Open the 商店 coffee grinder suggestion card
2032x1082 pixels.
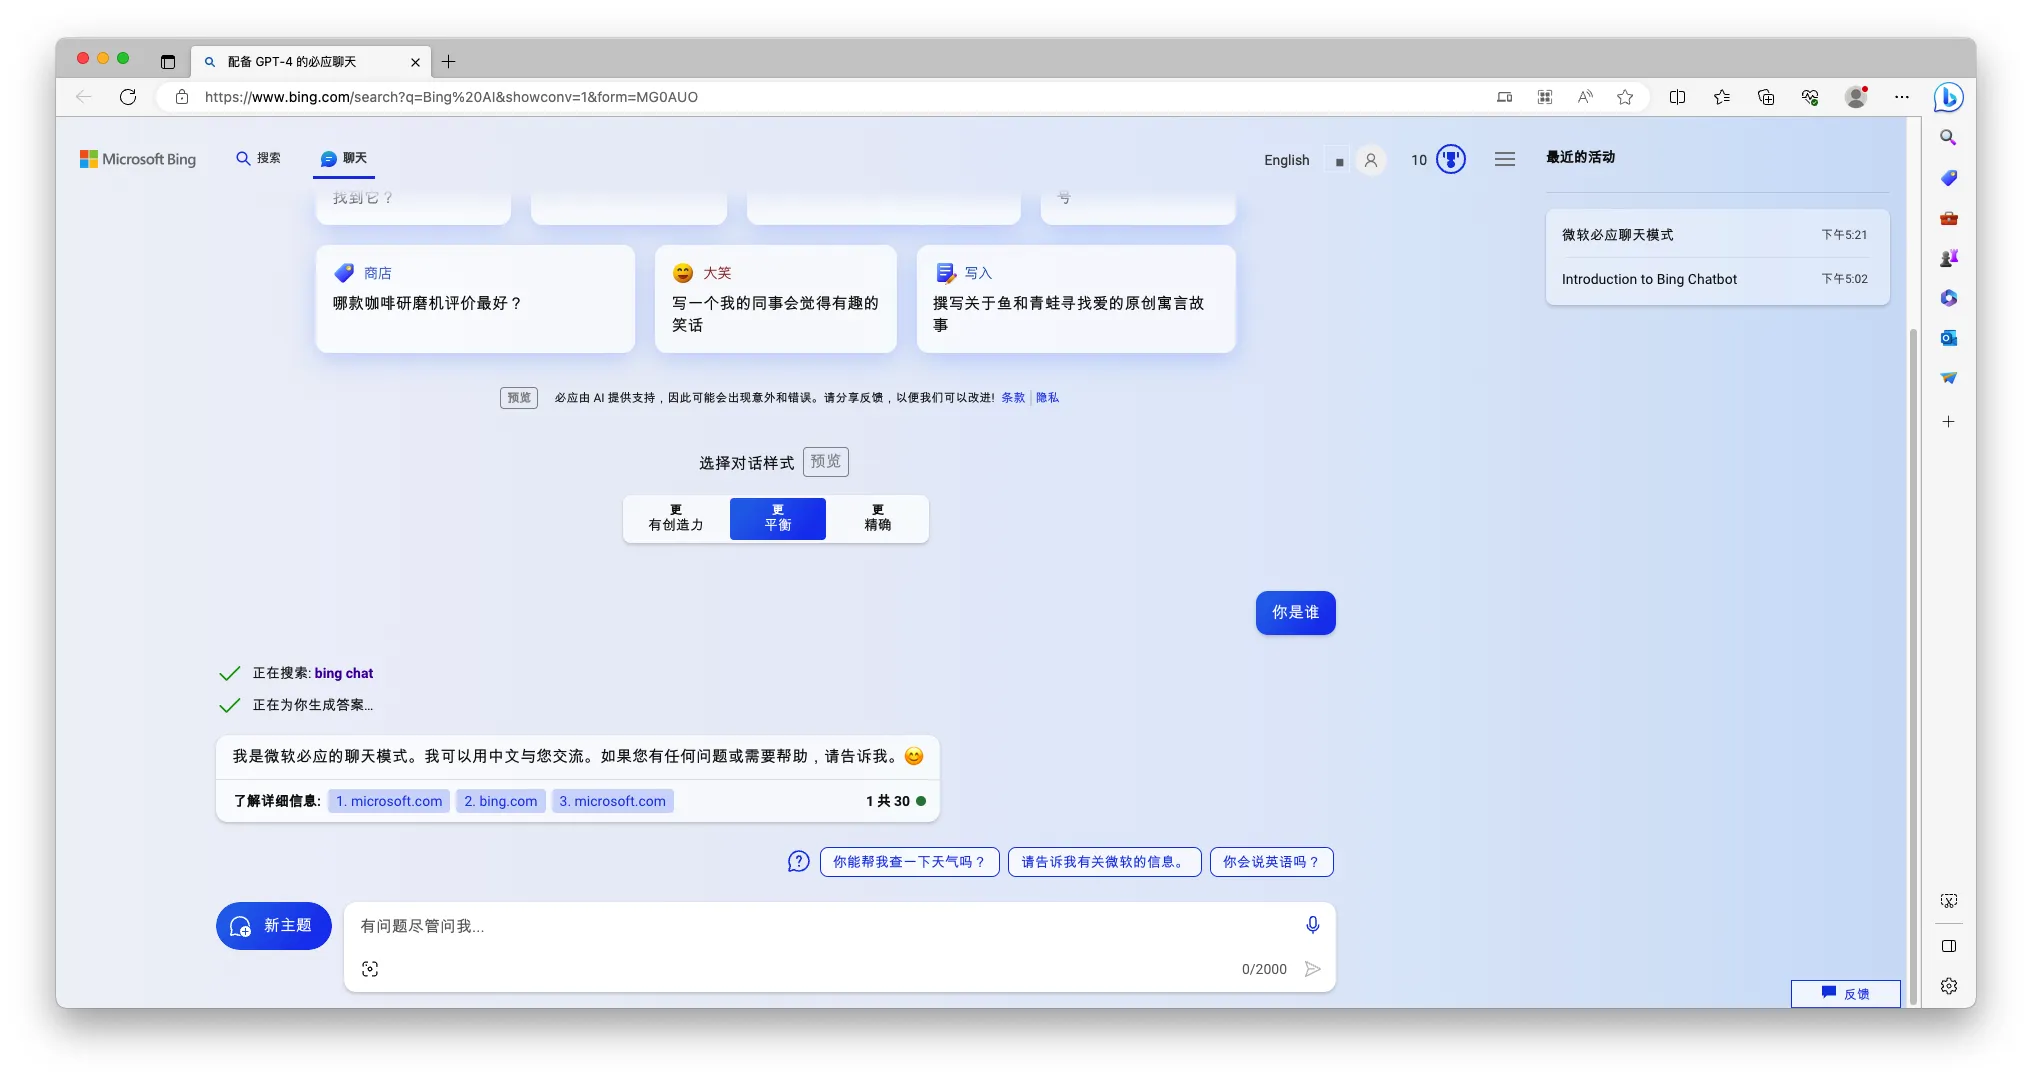point(475,298)
